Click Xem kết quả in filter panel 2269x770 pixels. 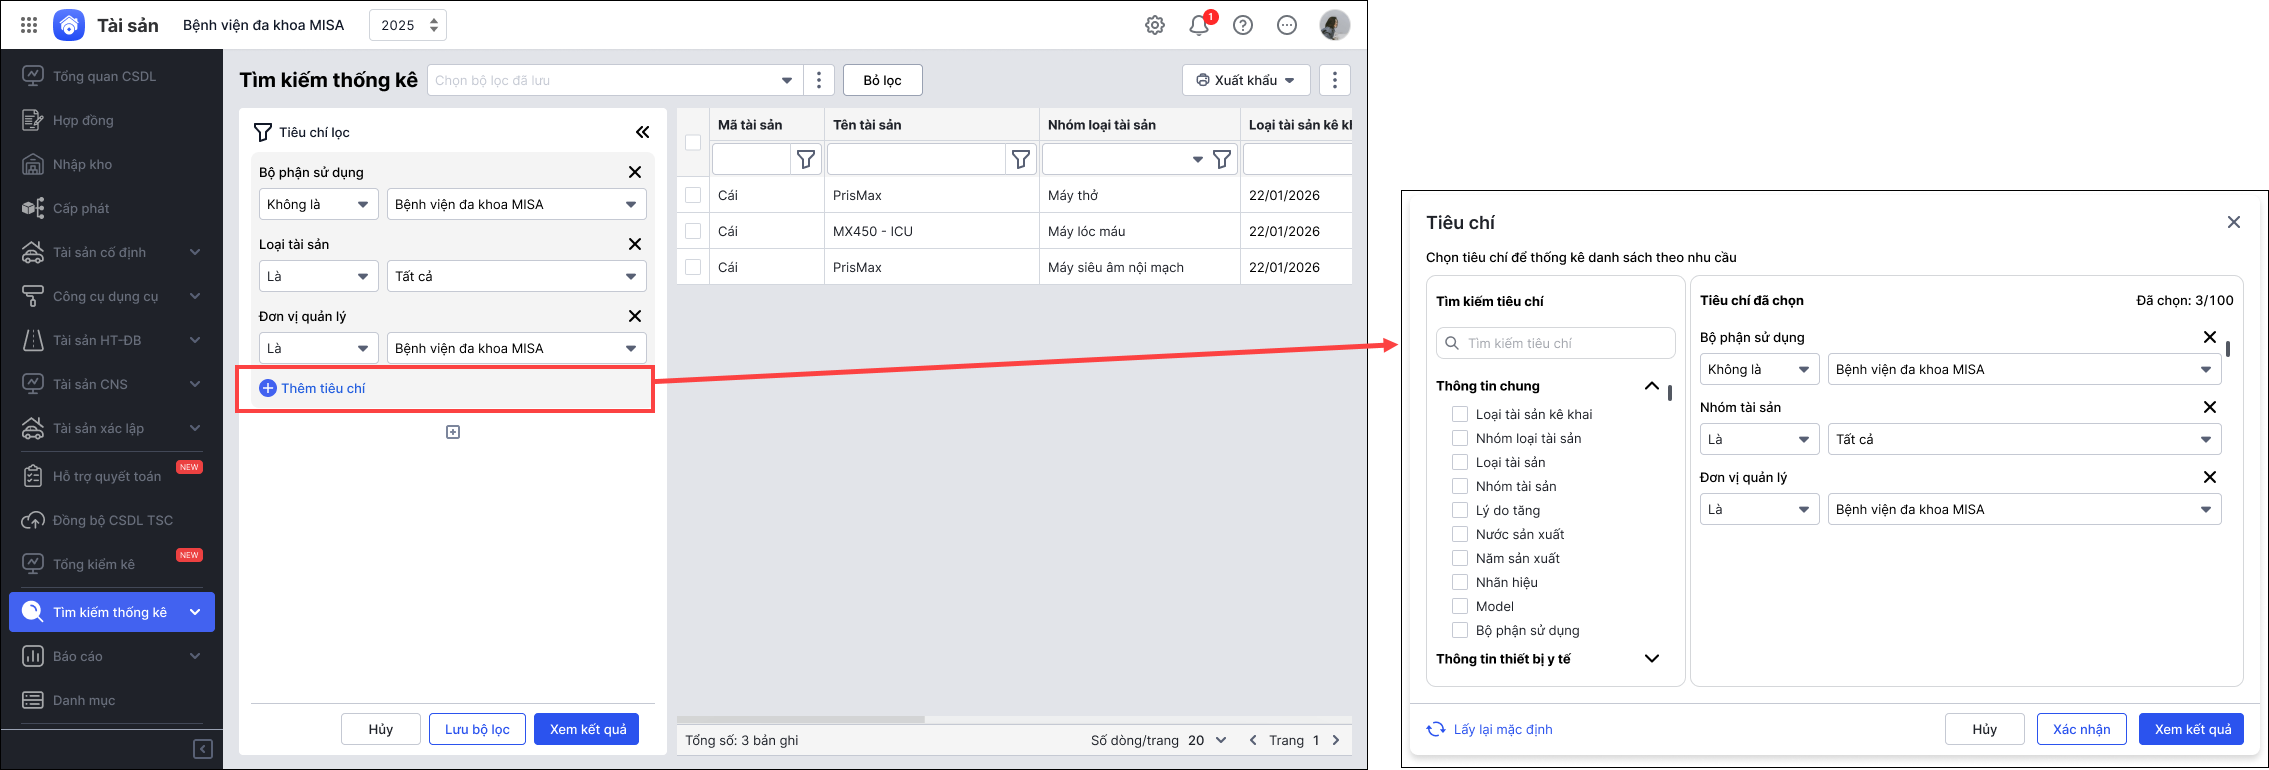[587, 729]
